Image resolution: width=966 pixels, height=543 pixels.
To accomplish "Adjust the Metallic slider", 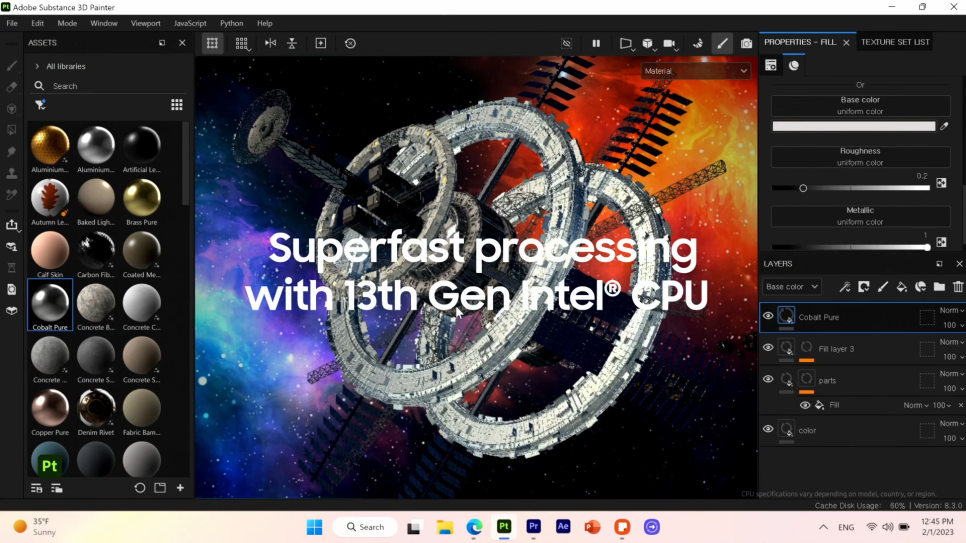I will click(850, 247).
